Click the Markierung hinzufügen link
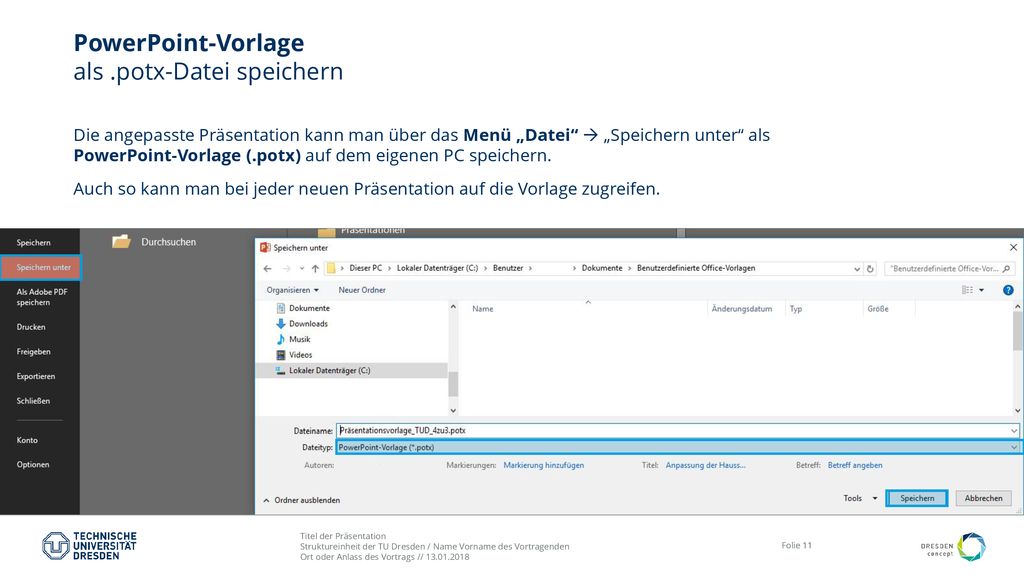 tap(543, 466)
